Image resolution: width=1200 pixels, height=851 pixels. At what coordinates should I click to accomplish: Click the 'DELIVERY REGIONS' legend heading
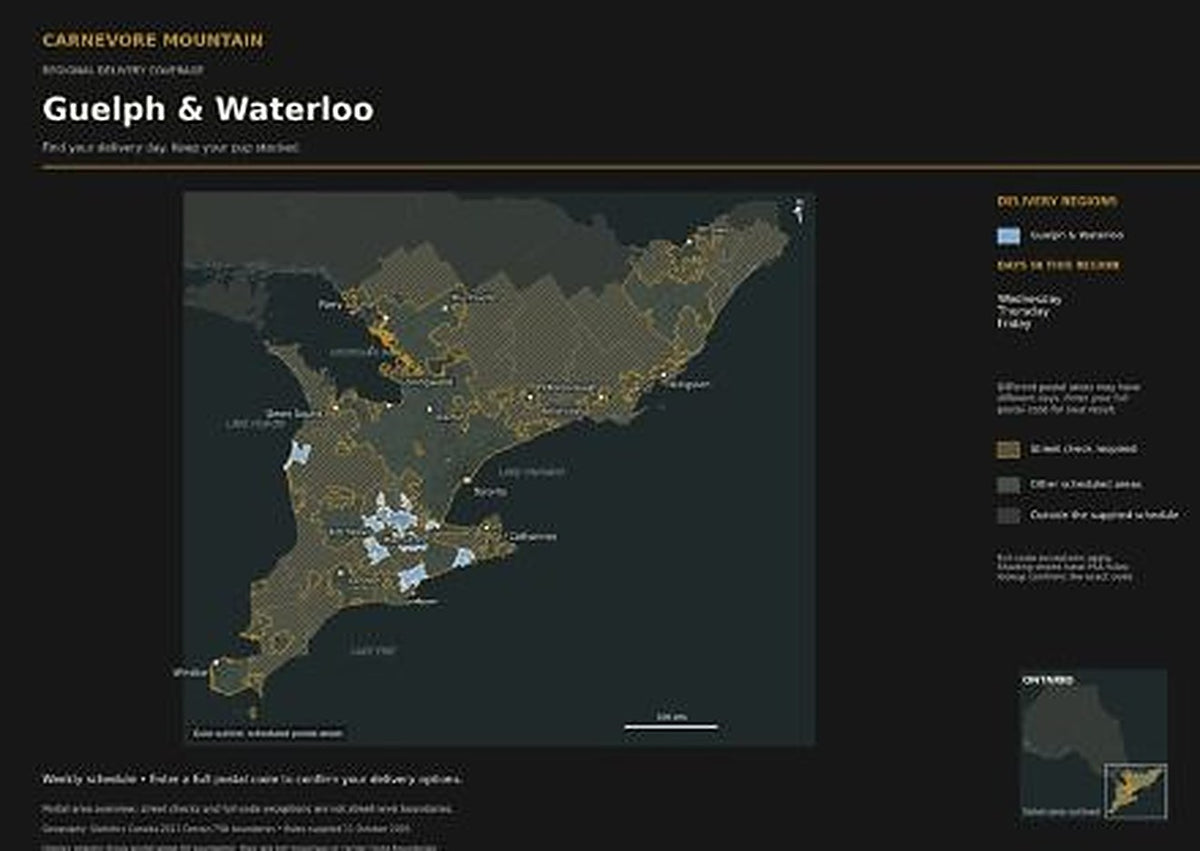click(x=1057, y=201)
